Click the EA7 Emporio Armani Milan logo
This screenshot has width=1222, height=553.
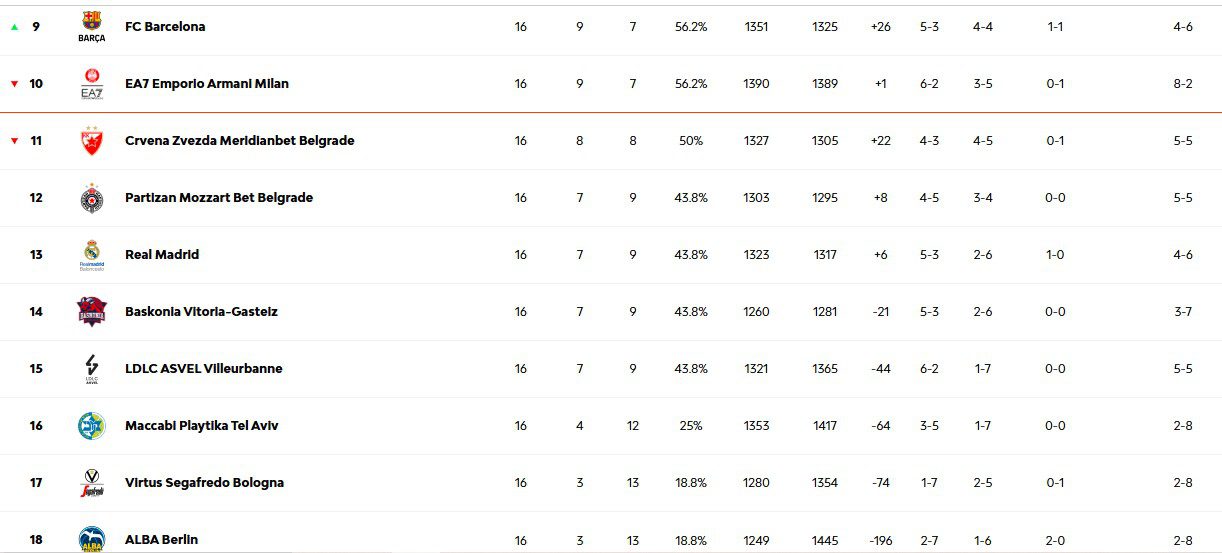point(91,84)
